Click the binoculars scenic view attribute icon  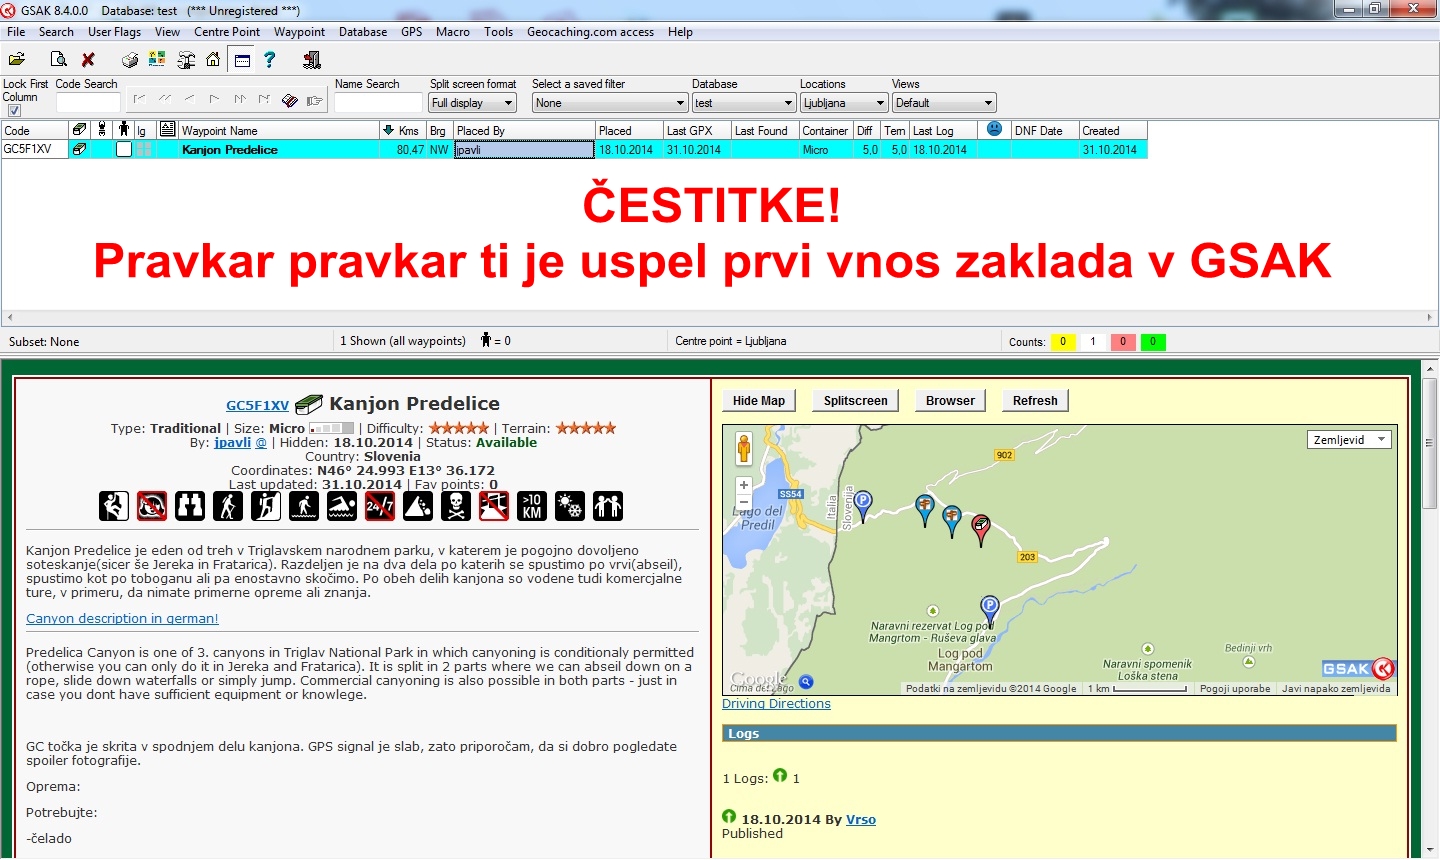[190, 506]
